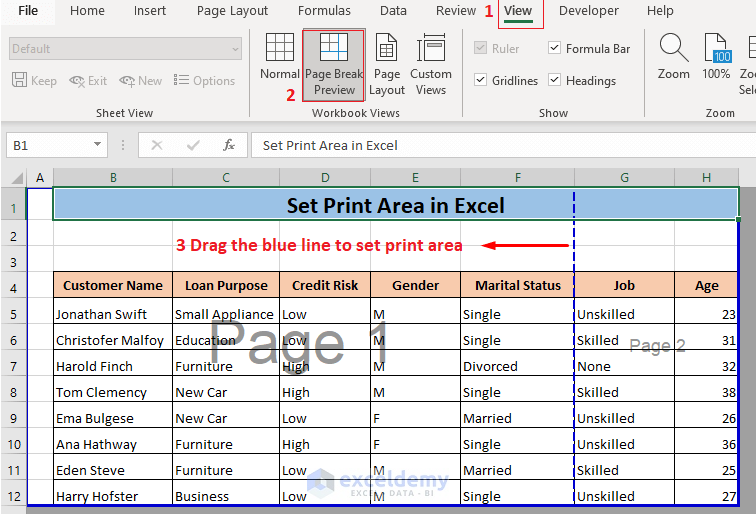Click the Name Box showing B1

click(x=57, y=145)
